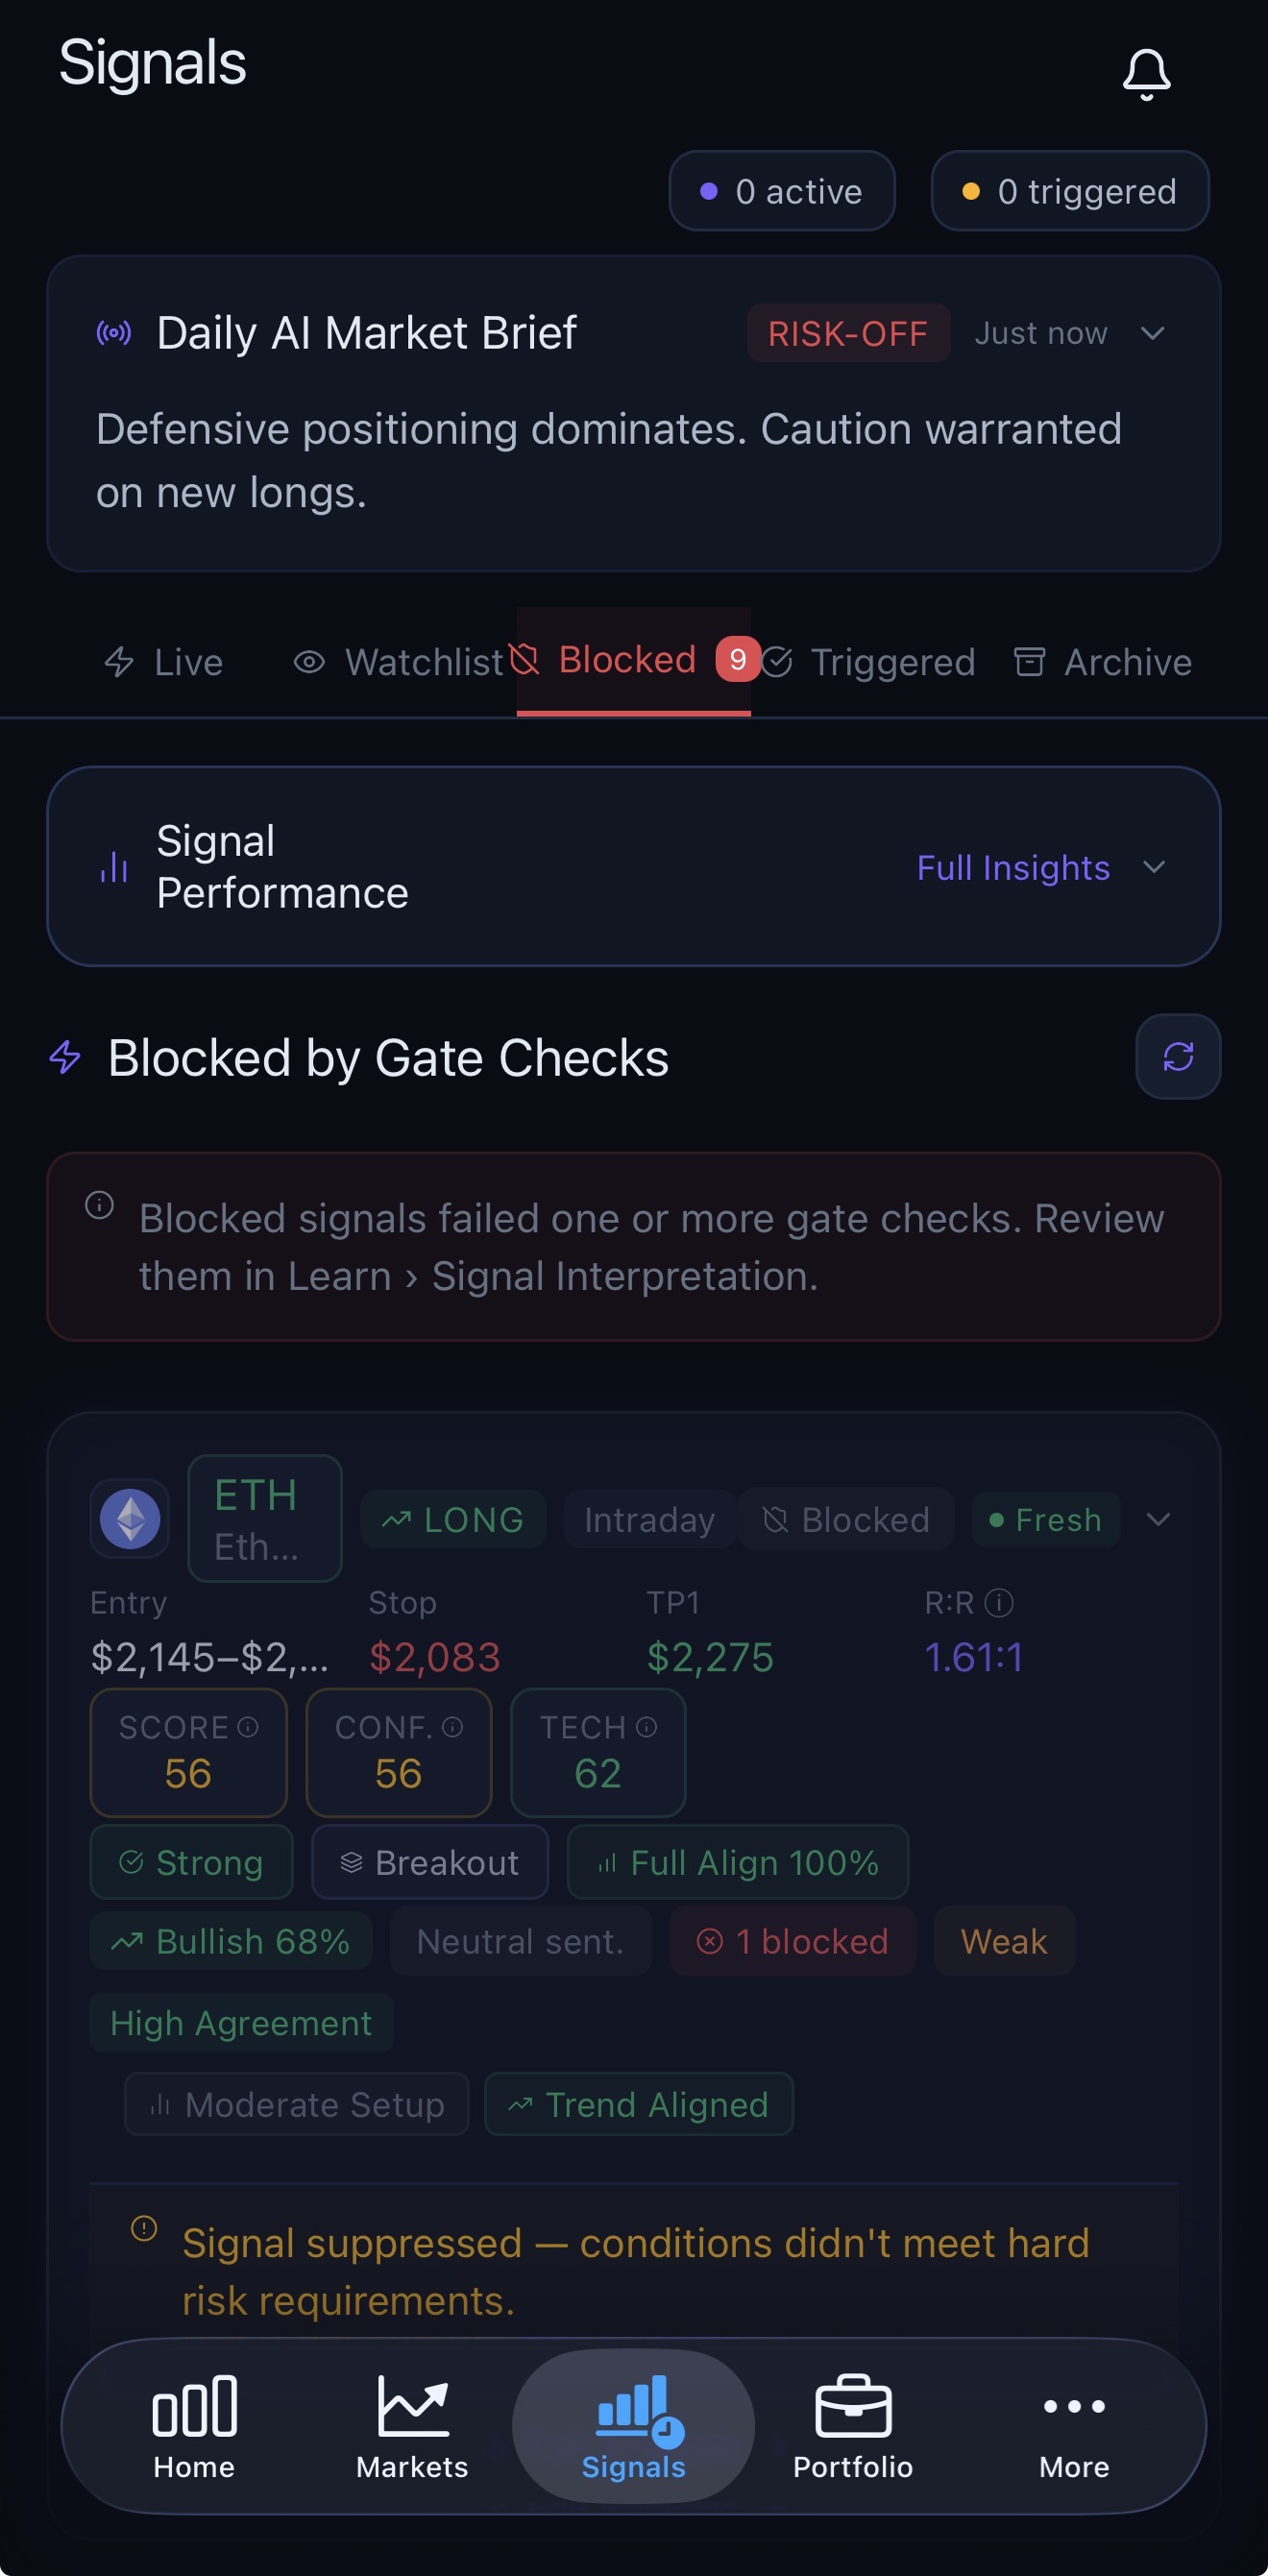1268x2576 pixels.
Task: Click the ETH coin icon
Action: pyautogui.click(x=129, y=1519)
